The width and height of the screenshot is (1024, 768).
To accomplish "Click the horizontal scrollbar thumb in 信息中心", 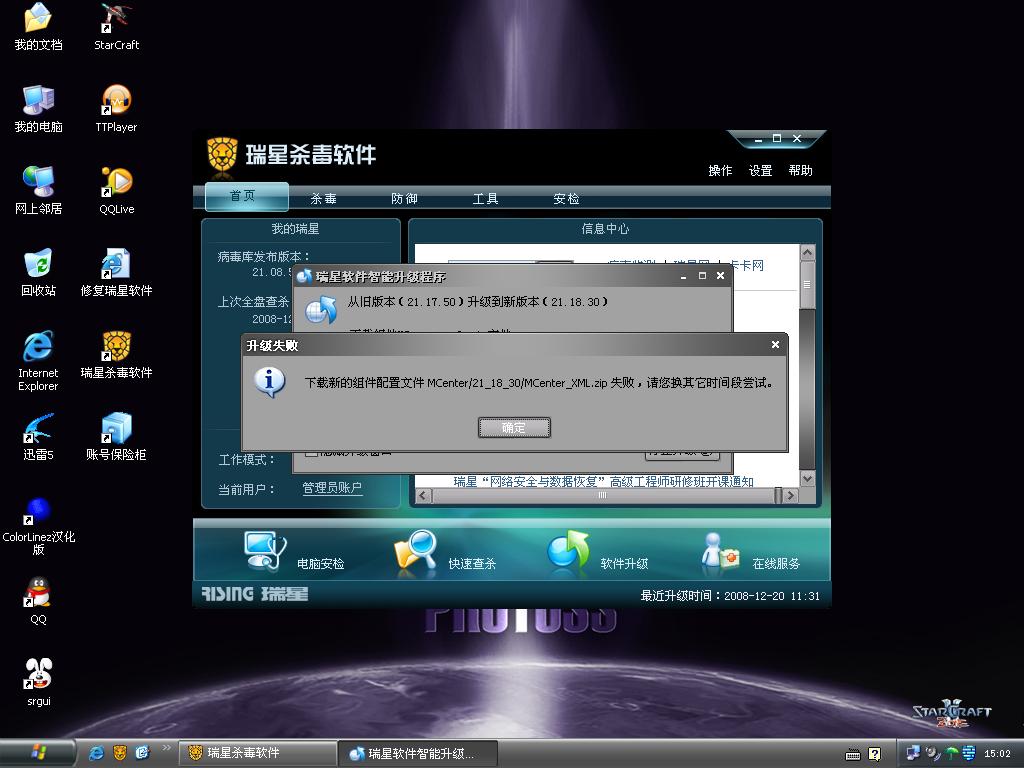I will pyautogui.click(x=603, y=495).
